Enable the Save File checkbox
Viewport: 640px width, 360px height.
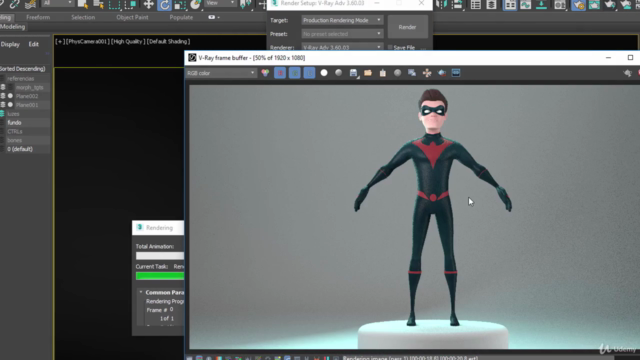tap(390, 48)
